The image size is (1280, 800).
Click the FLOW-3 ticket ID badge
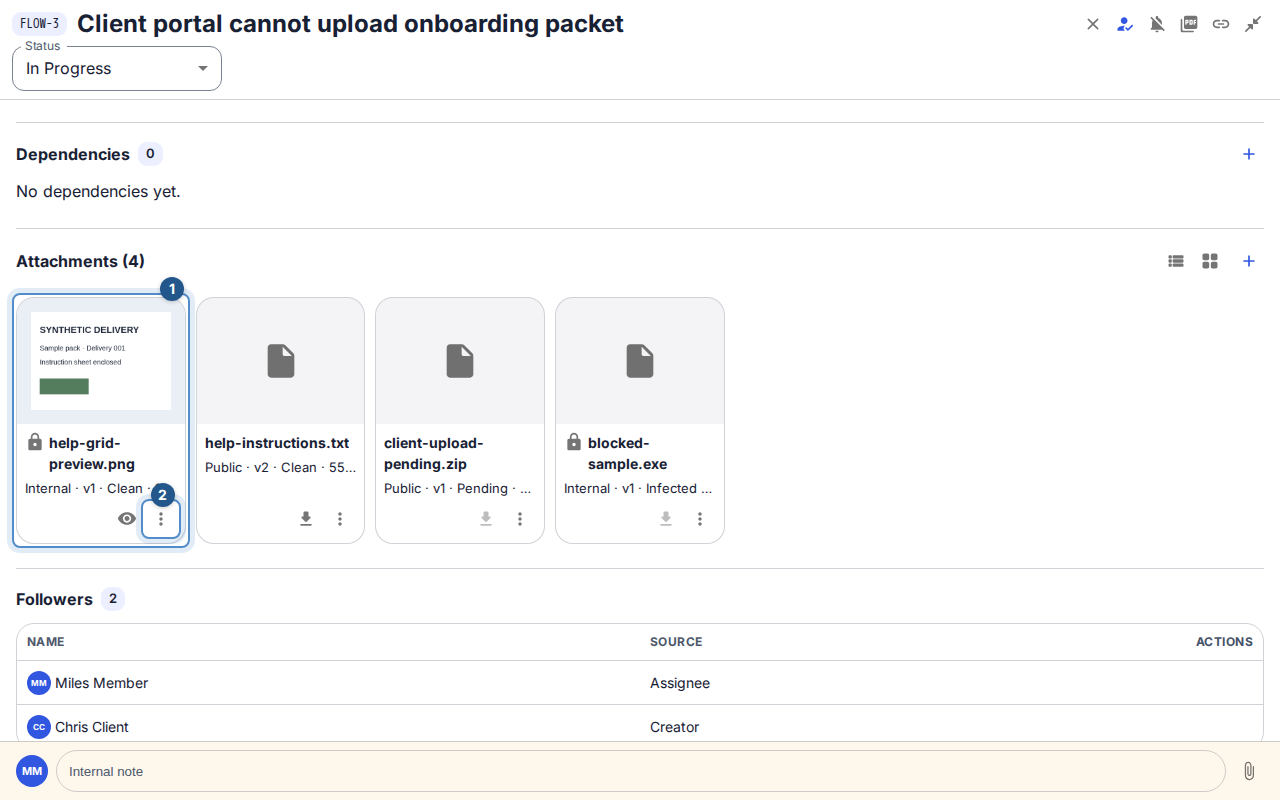40,24
